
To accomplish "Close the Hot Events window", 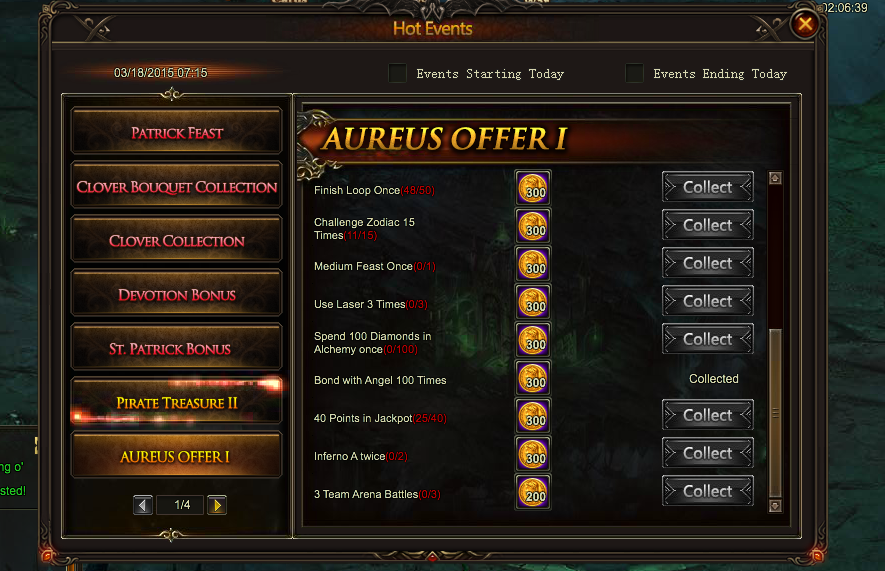I will pos(804,24).
